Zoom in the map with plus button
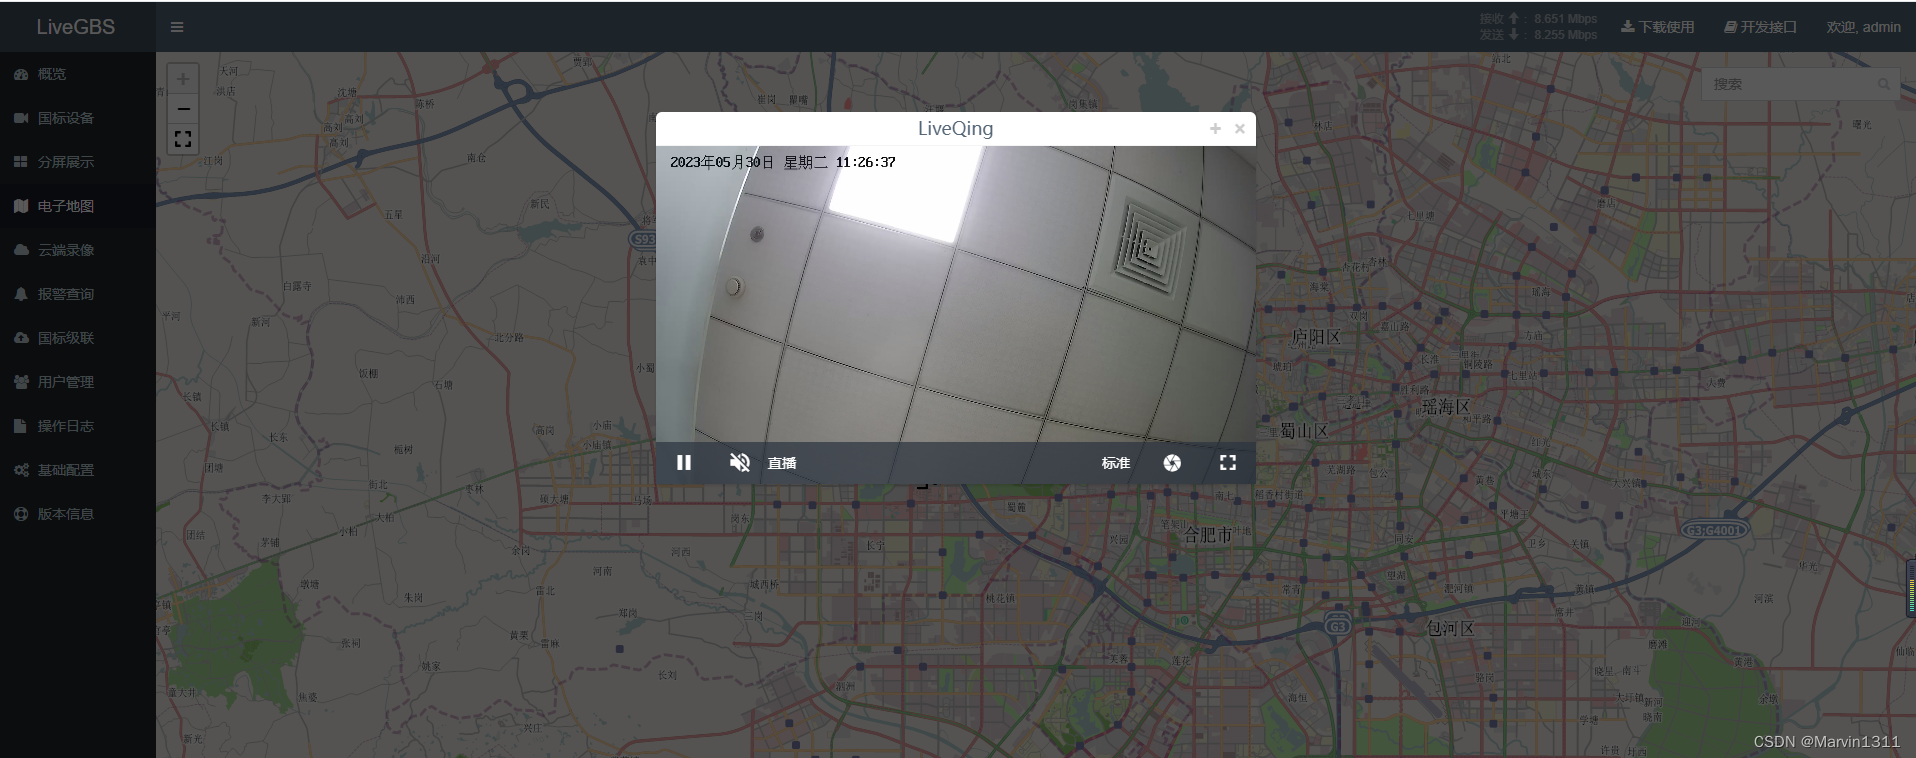1916x758 pixels. click(183, 79)
